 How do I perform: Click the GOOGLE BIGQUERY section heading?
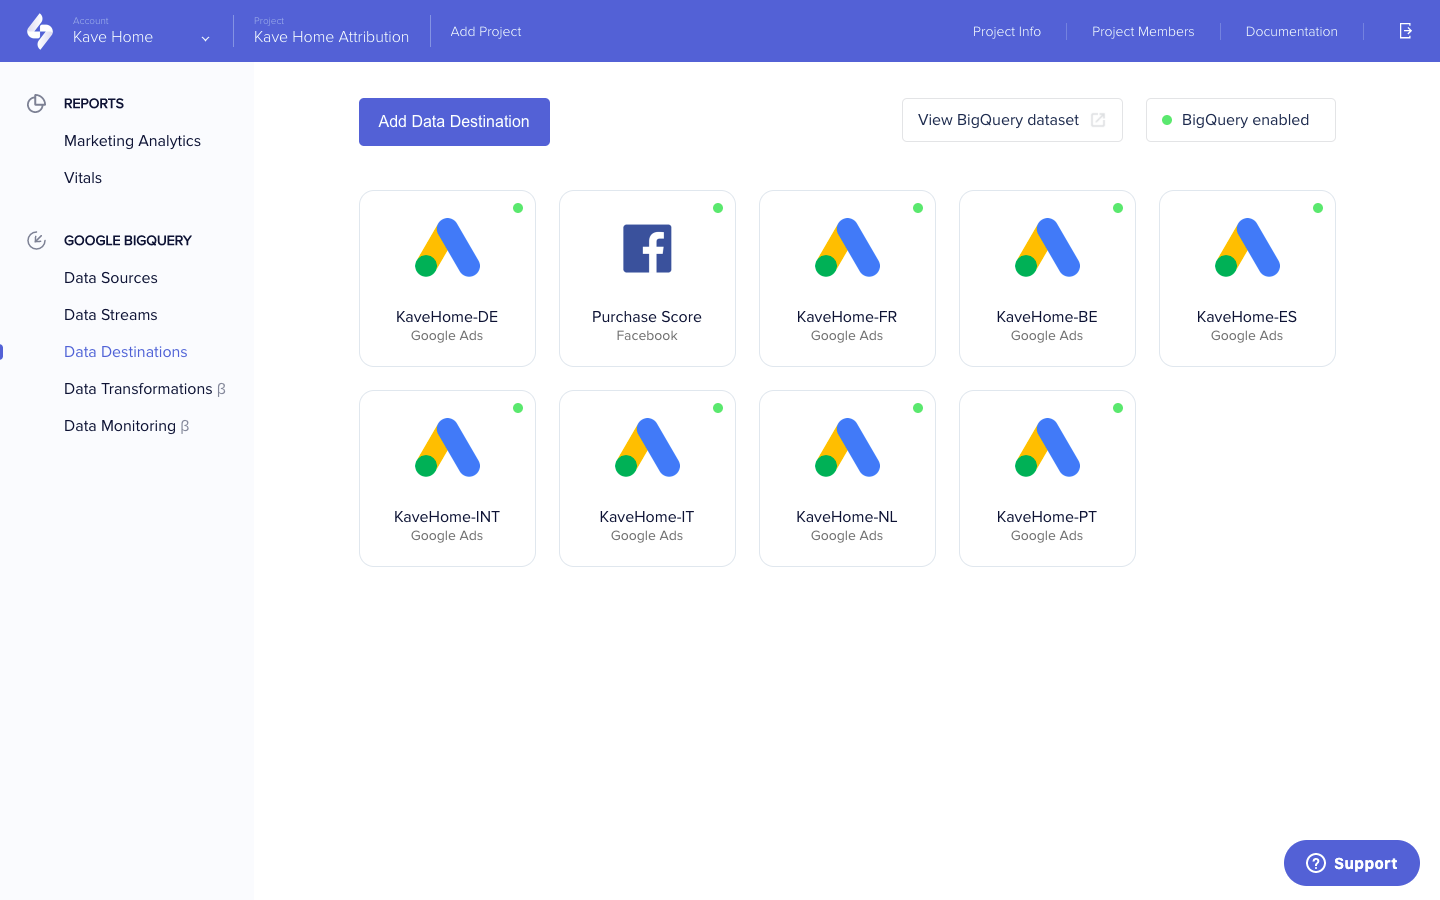128,240
